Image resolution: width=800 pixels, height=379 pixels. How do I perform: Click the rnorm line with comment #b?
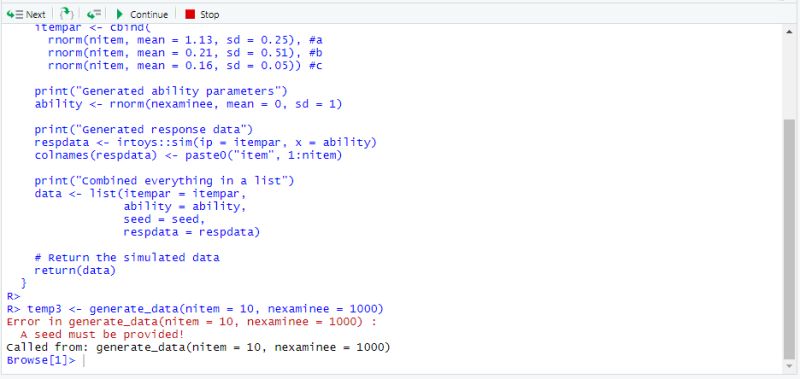pyautogui.click(x=185, y=53)
